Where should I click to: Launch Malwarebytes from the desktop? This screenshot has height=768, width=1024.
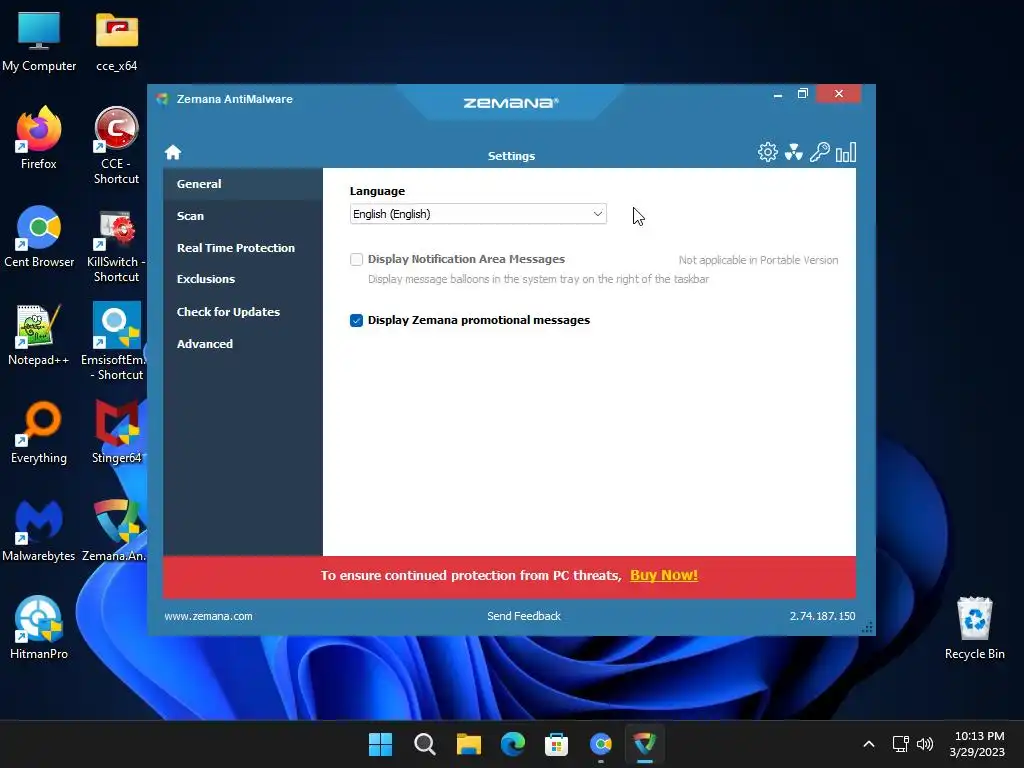39,530
